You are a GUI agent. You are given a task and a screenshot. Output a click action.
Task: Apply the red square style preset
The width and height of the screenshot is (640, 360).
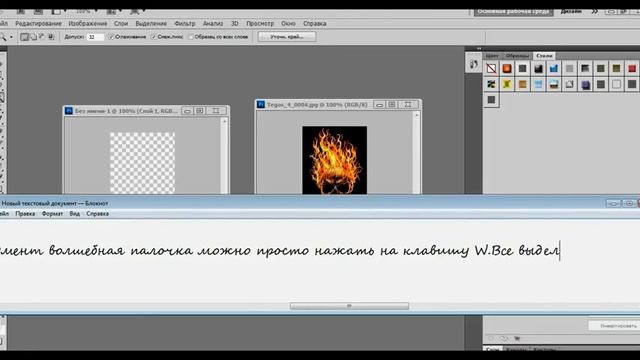point(632,69)
